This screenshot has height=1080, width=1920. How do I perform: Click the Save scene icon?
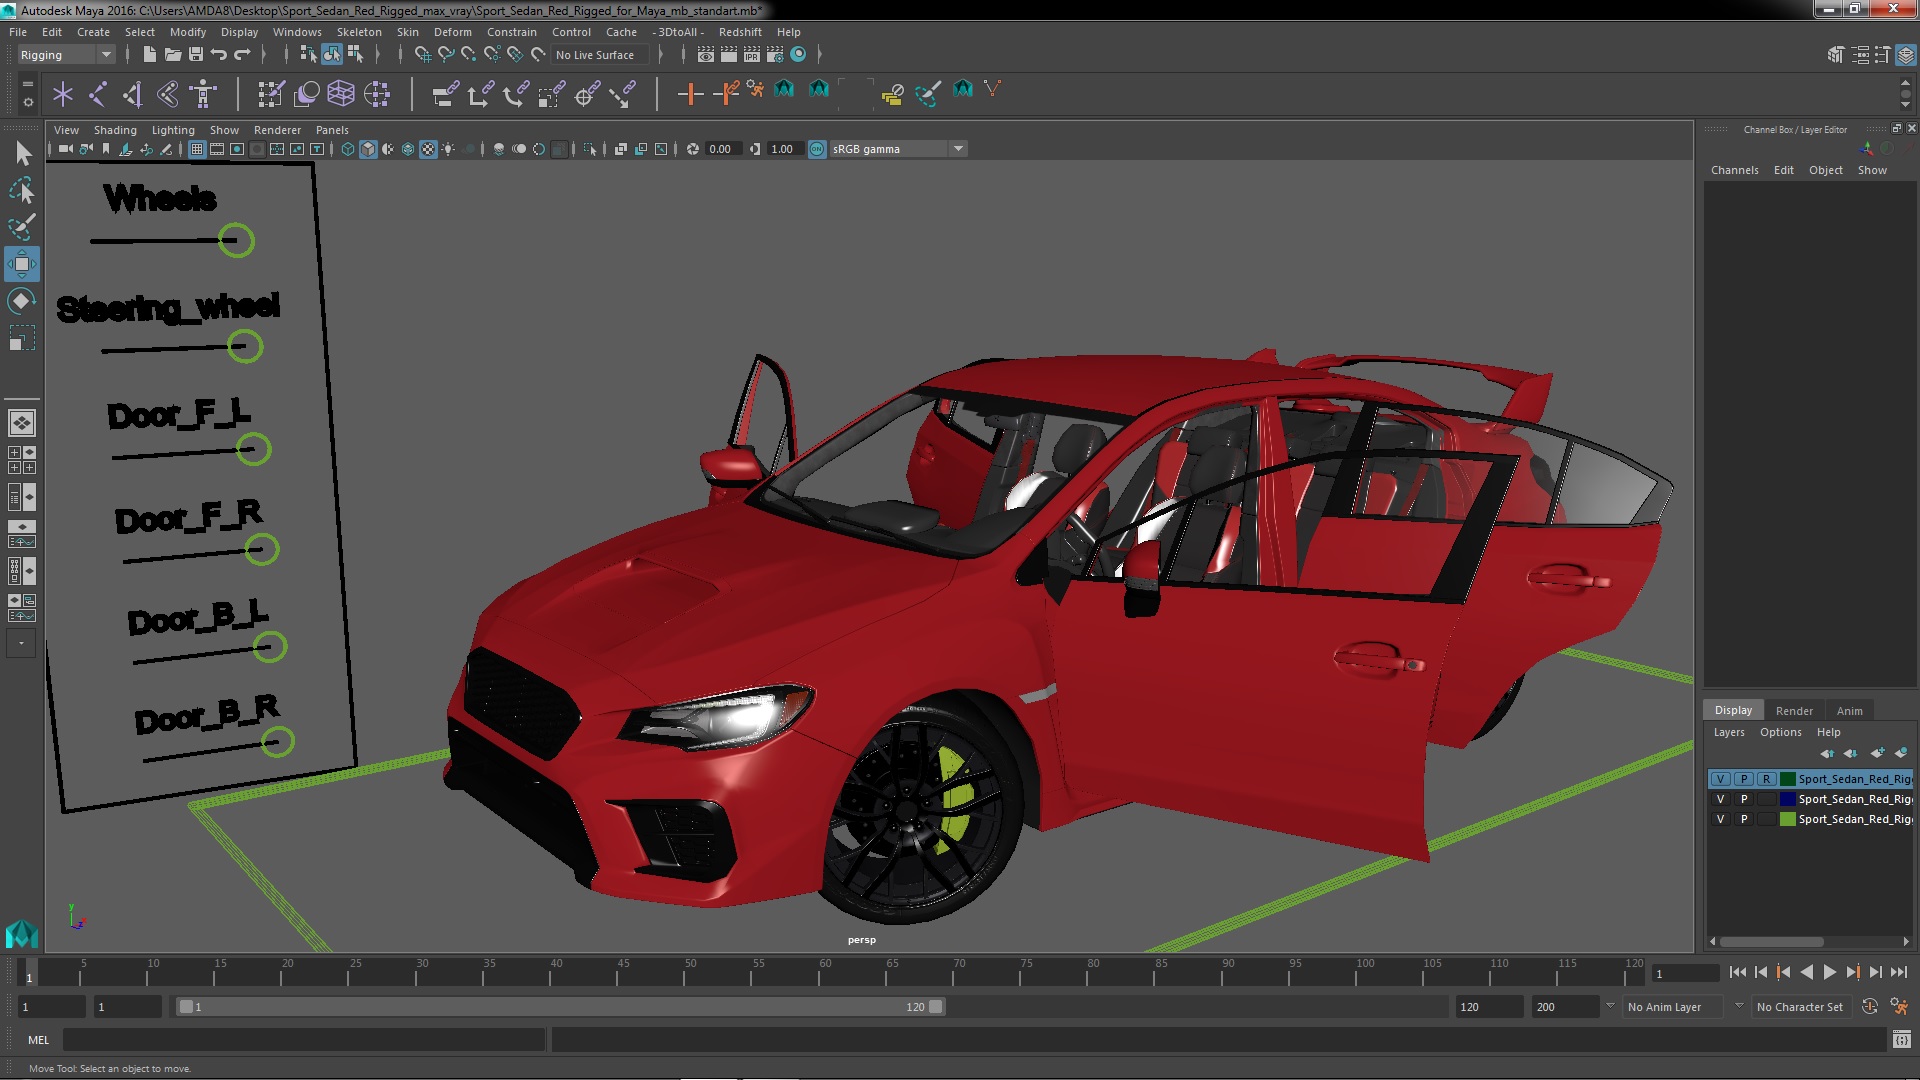(x=196, y=54)
